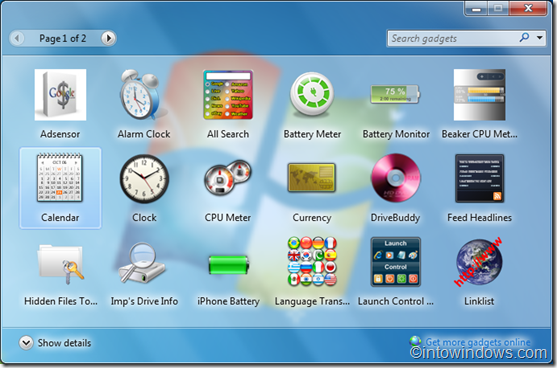The image size is (557, 368).
Task: Go to next gadget page arrow
Action: click(x=108, y=38)
